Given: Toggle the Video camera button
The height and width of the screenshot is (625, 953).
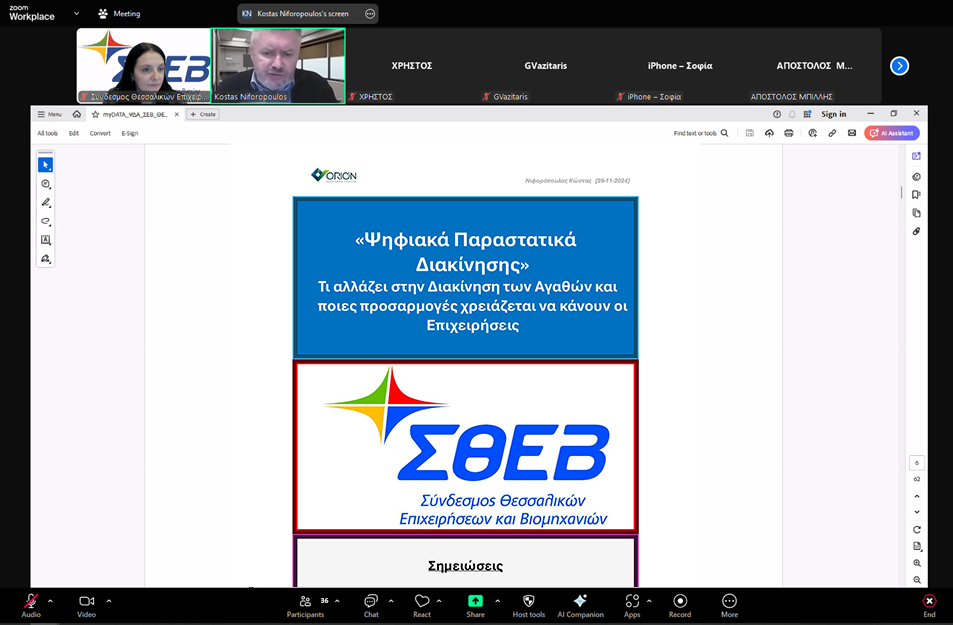Looking at the screenshot, I should pyautogui.click(x=86, y=603).
